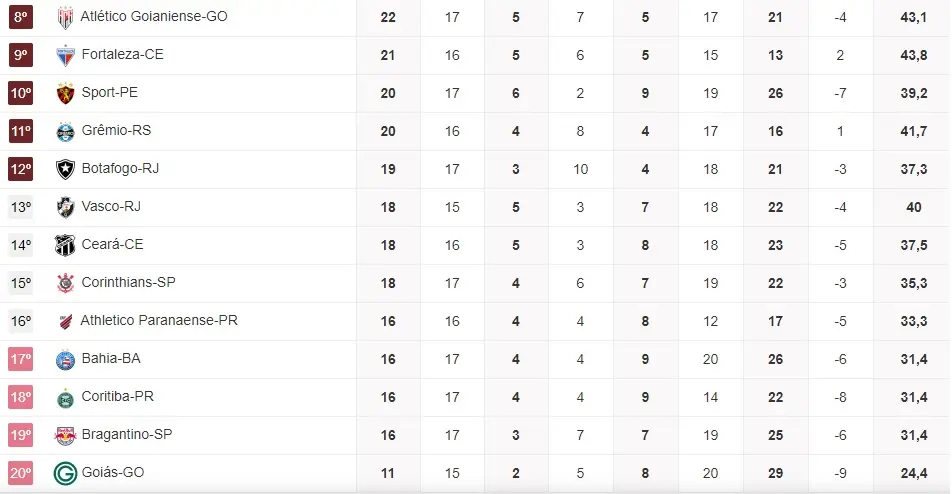
Task: Click the Fortaleza-CE team crest
Action: pos(65,55)
